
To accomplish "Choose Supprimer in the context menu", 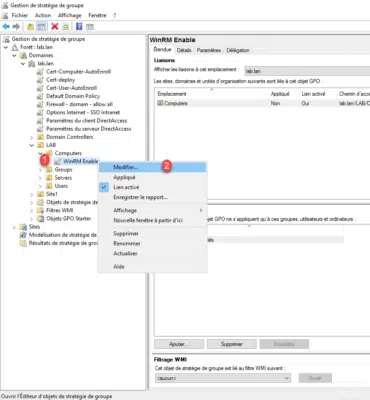I will 153,234.
